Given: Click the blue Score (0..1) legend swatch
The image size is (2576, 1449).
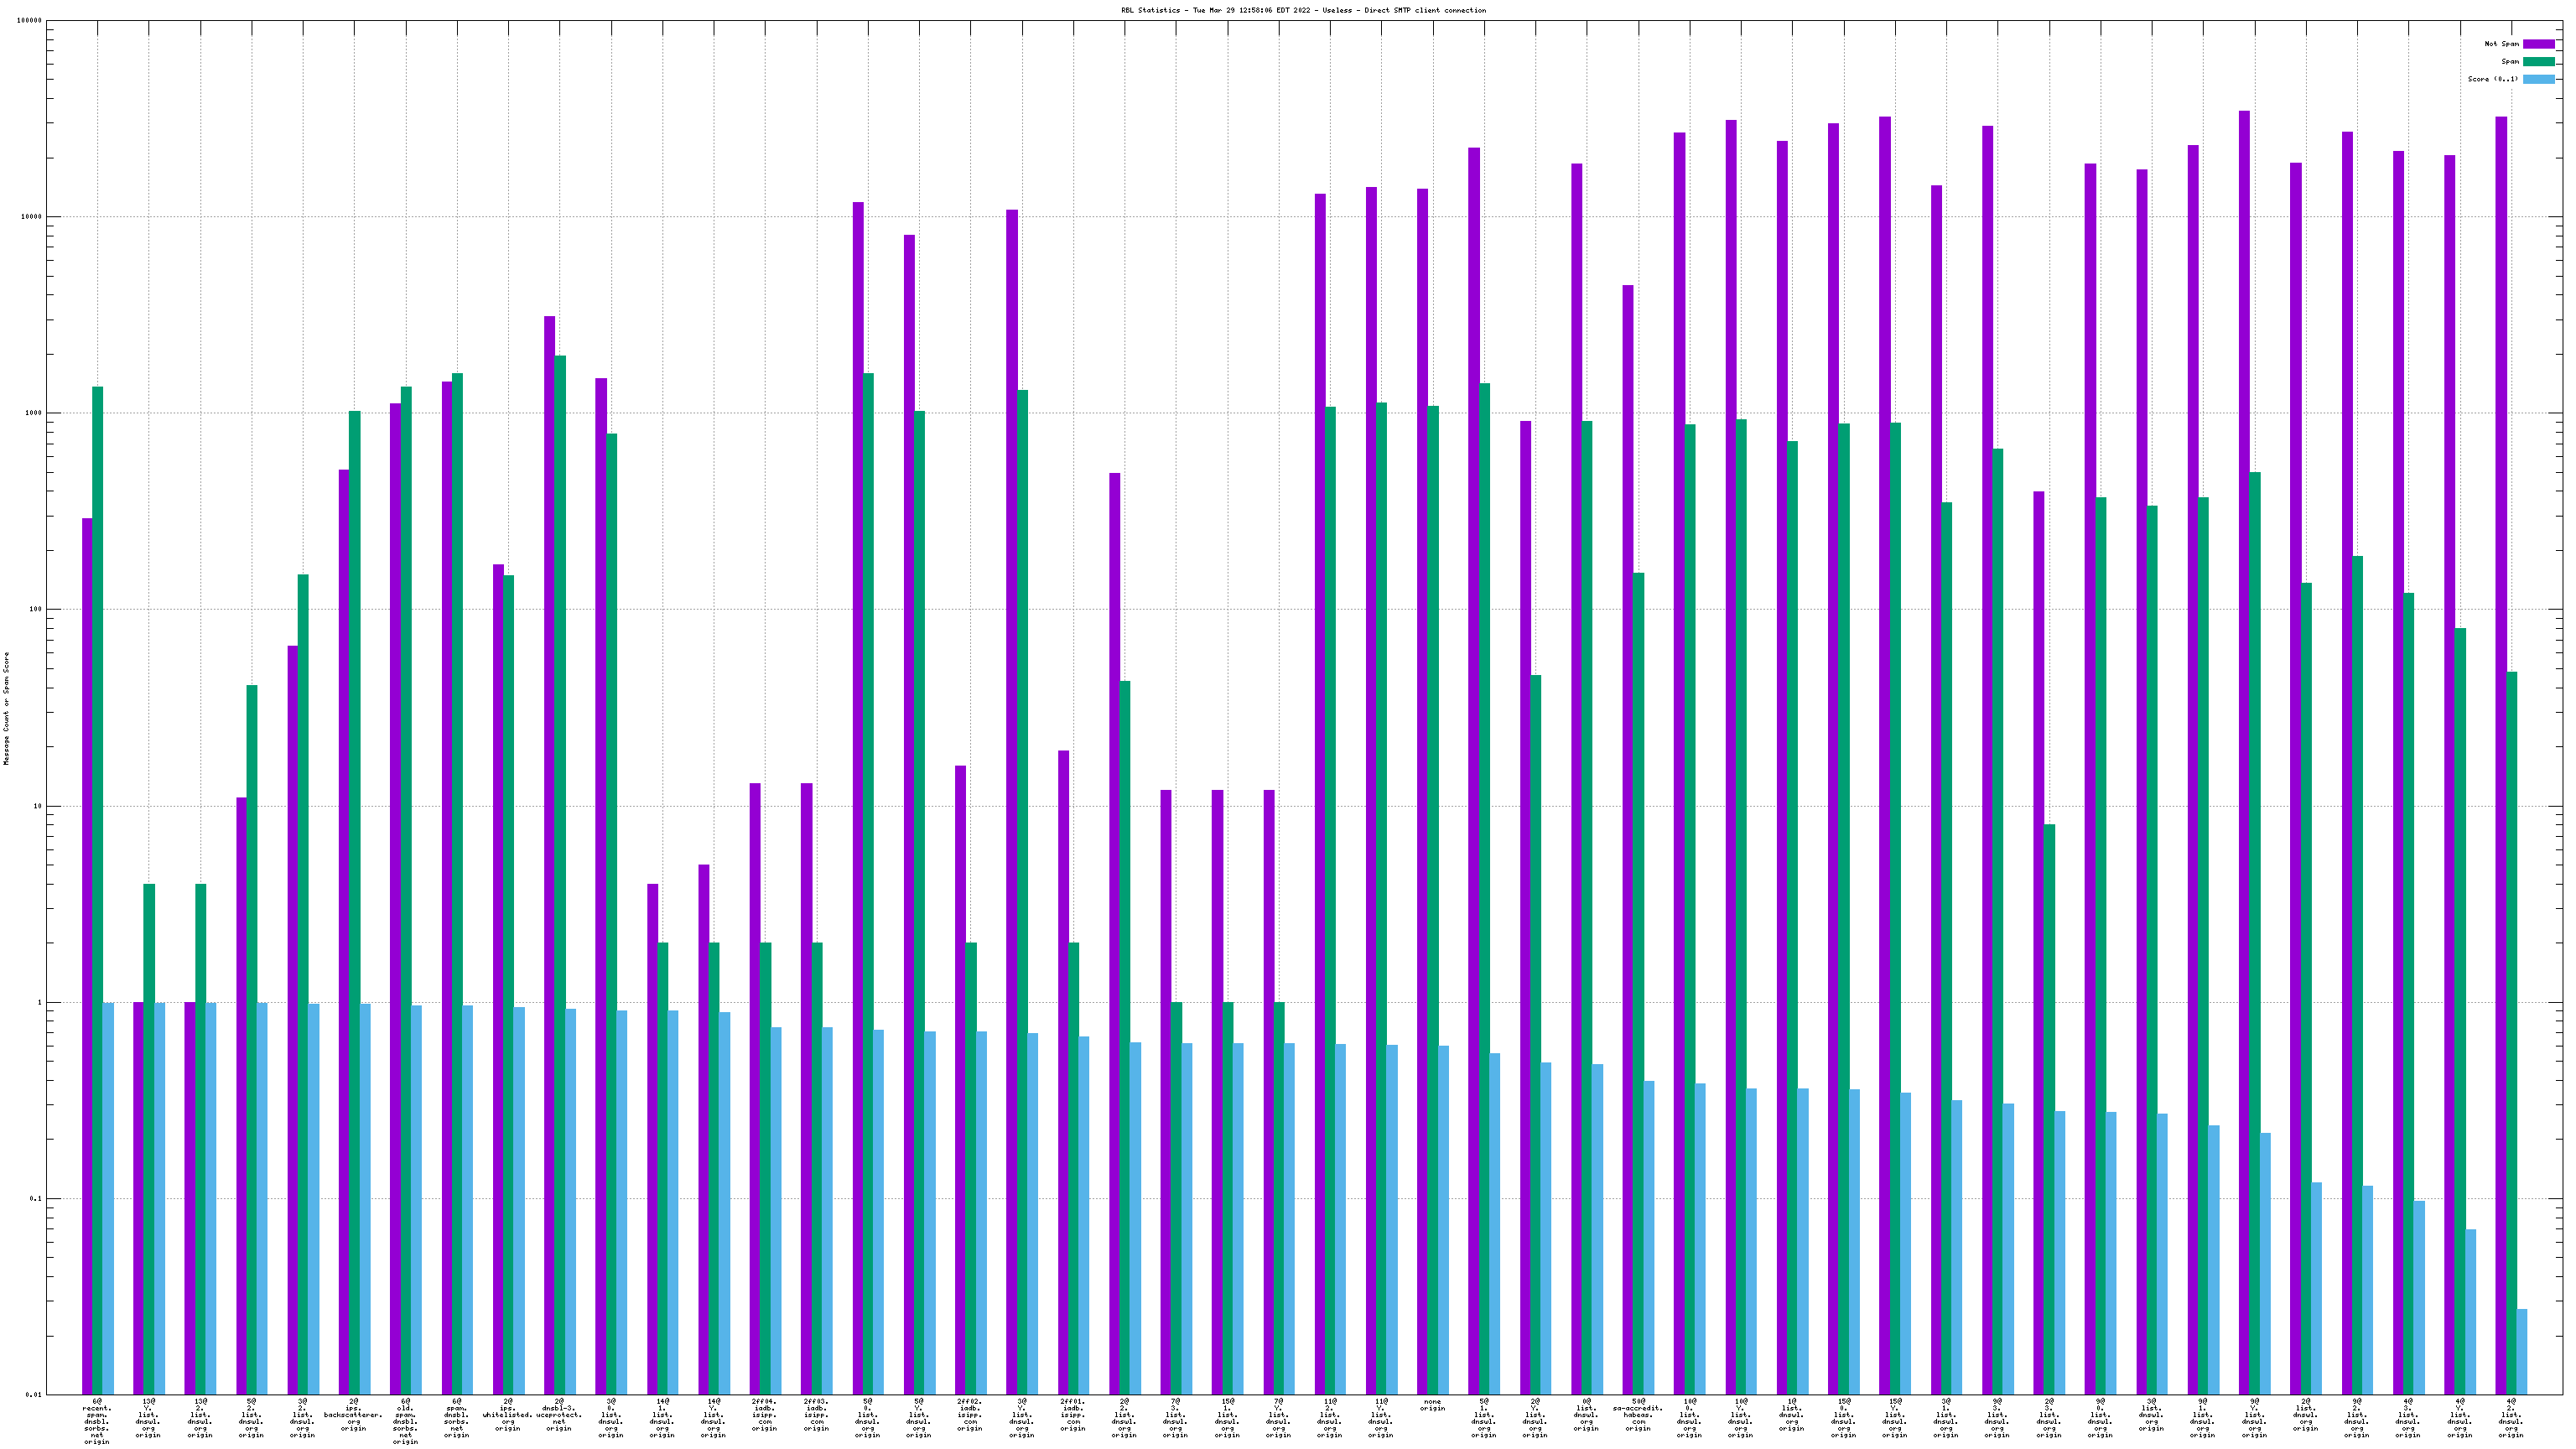Looking at the screenshot, I should tap(2538, 79).
